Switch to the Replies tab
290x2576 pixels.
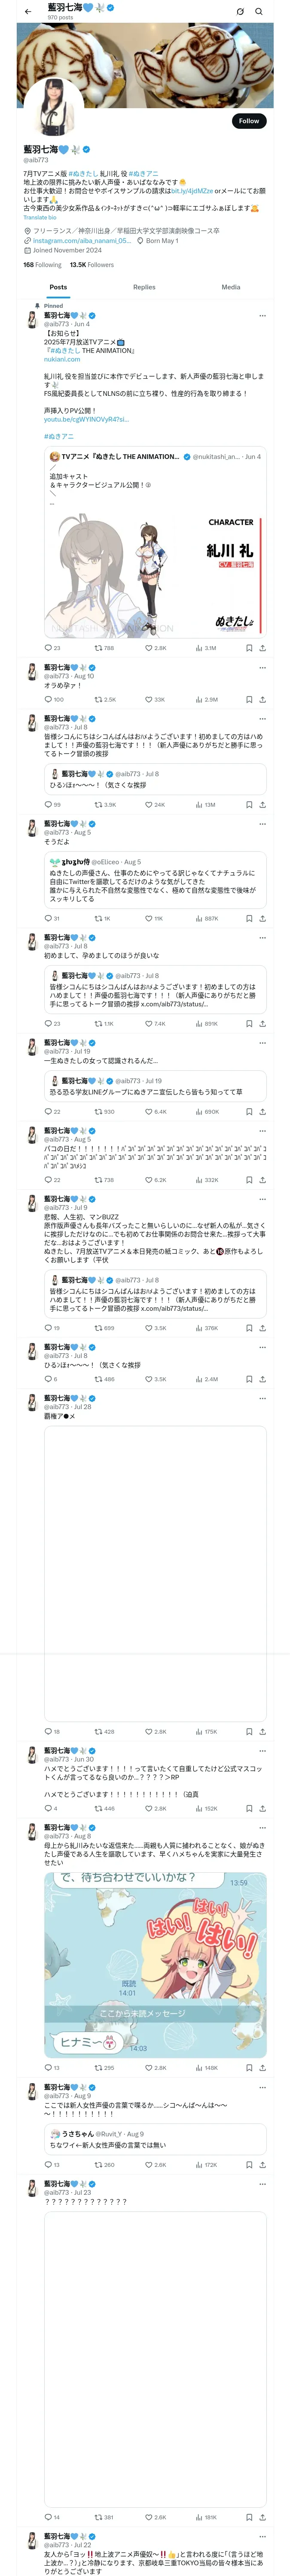click(144, 287)
